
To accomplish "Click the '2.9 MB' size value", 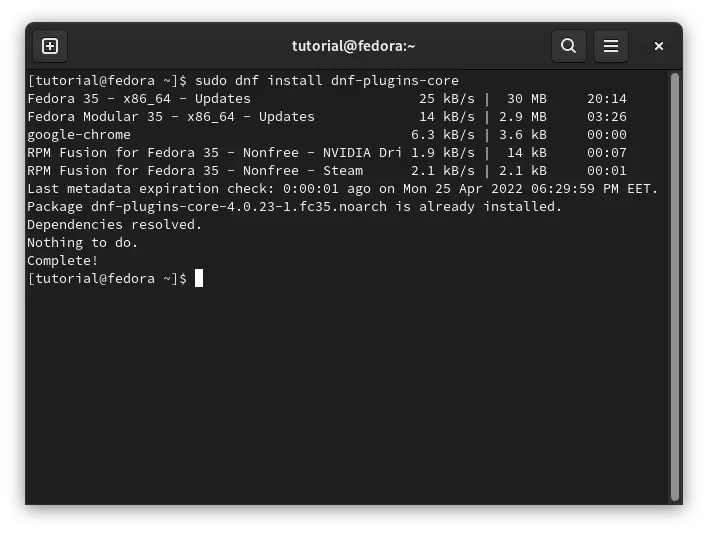I will pyautogui.click(x=523, y=117).
